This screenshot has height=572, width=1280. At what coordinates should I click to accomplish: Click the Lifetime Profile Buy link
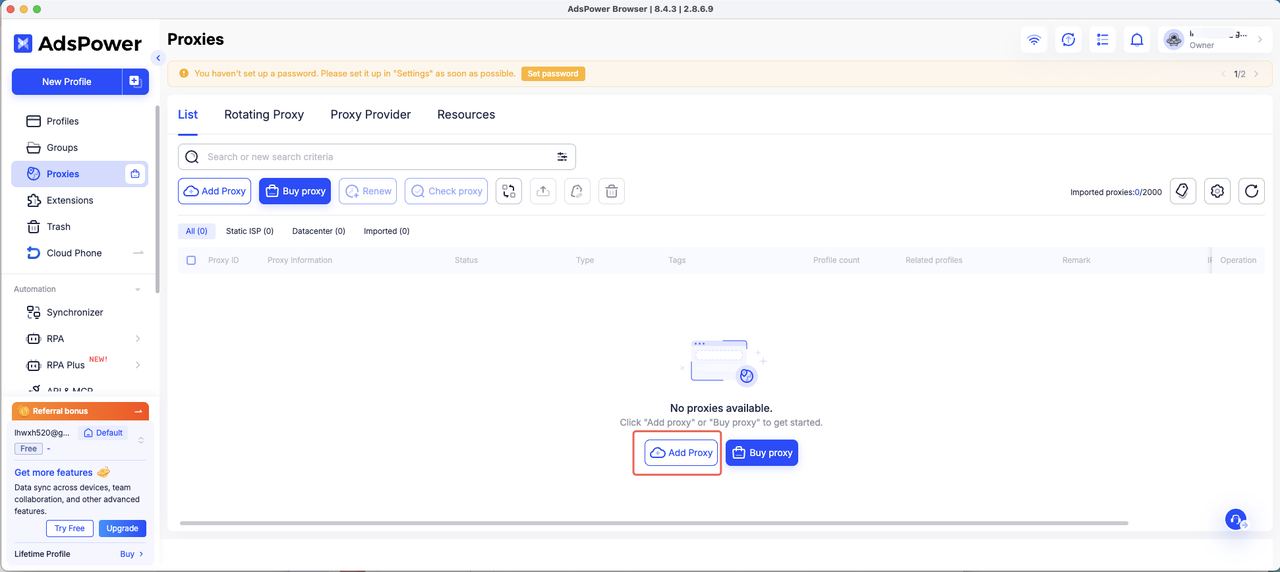point(132,554)
